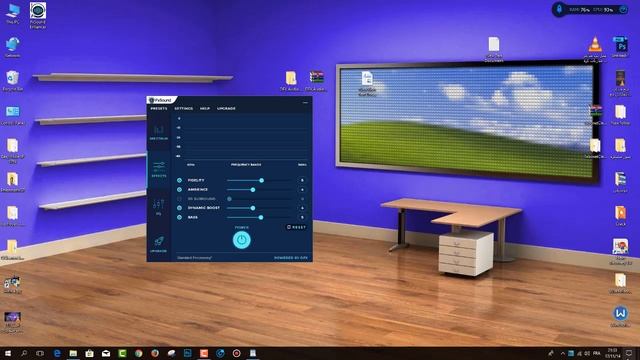Screen dimensions: 640x360
Task: Launch Firefox from taskbar
Action: pos(155,353)
